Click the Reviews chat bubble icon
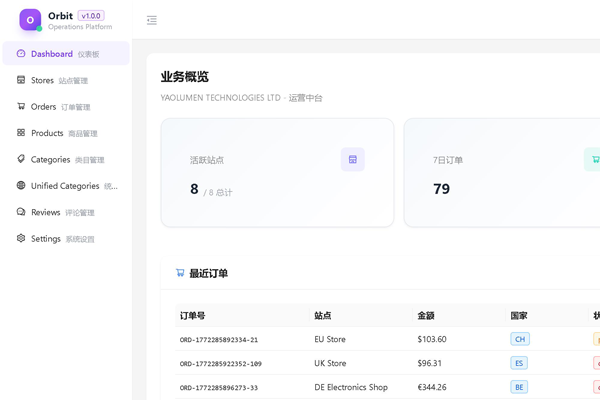Image resolution: width=600 pixels, height=400 pixels. pos(21,212)
